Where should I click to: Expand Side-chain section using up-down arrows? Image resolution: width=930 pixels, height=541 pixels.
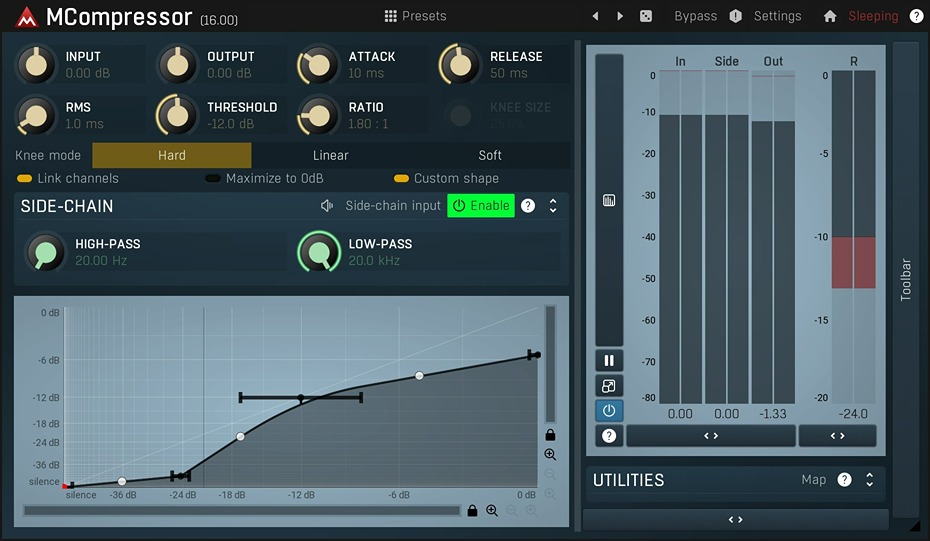point(552,206)
